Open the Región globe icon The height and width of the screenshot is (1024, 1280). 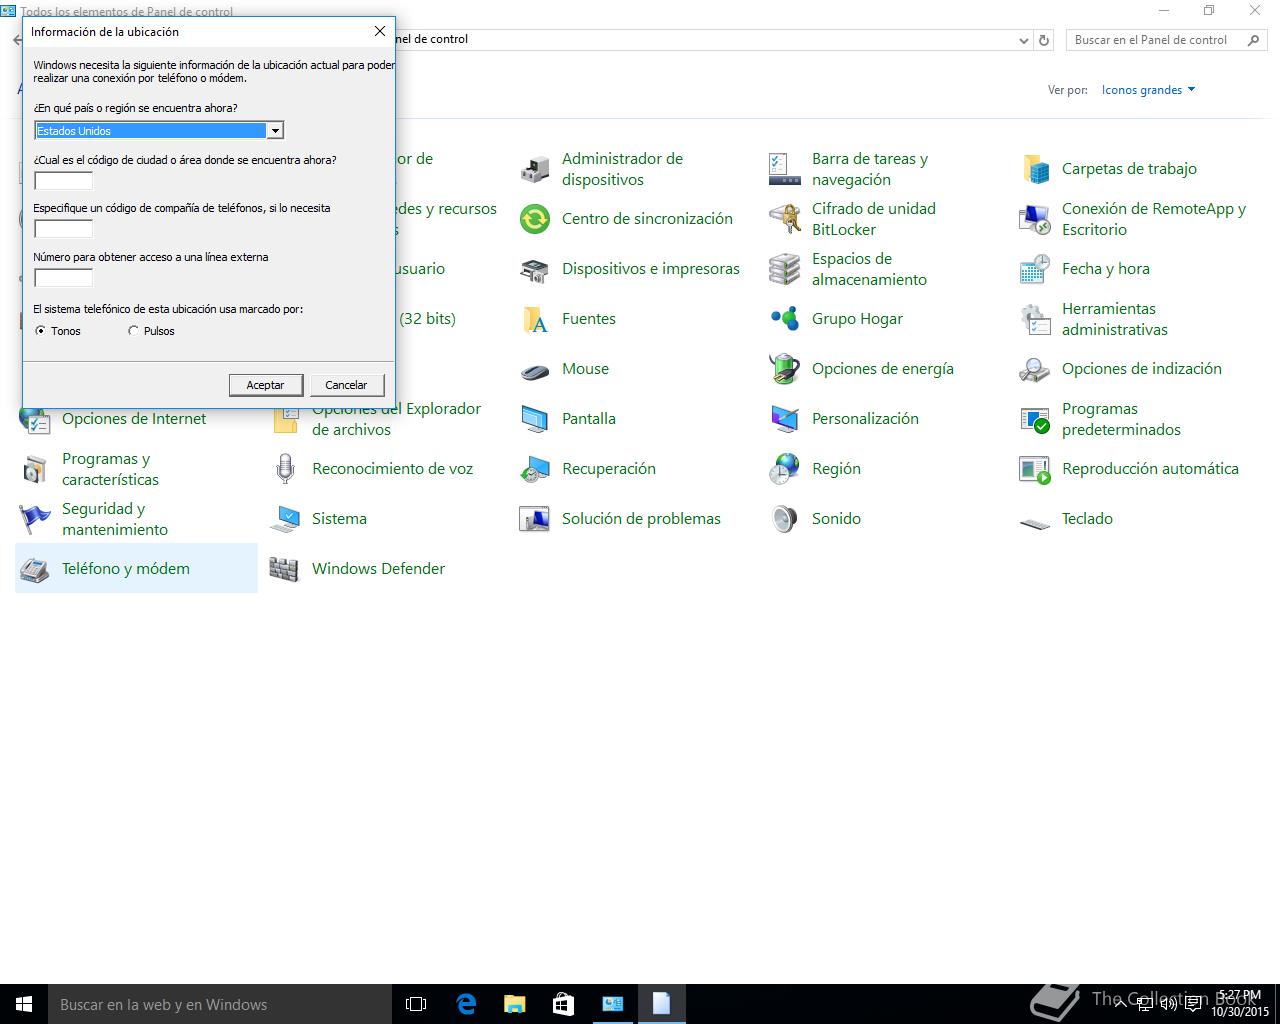[x=785, y=469]
